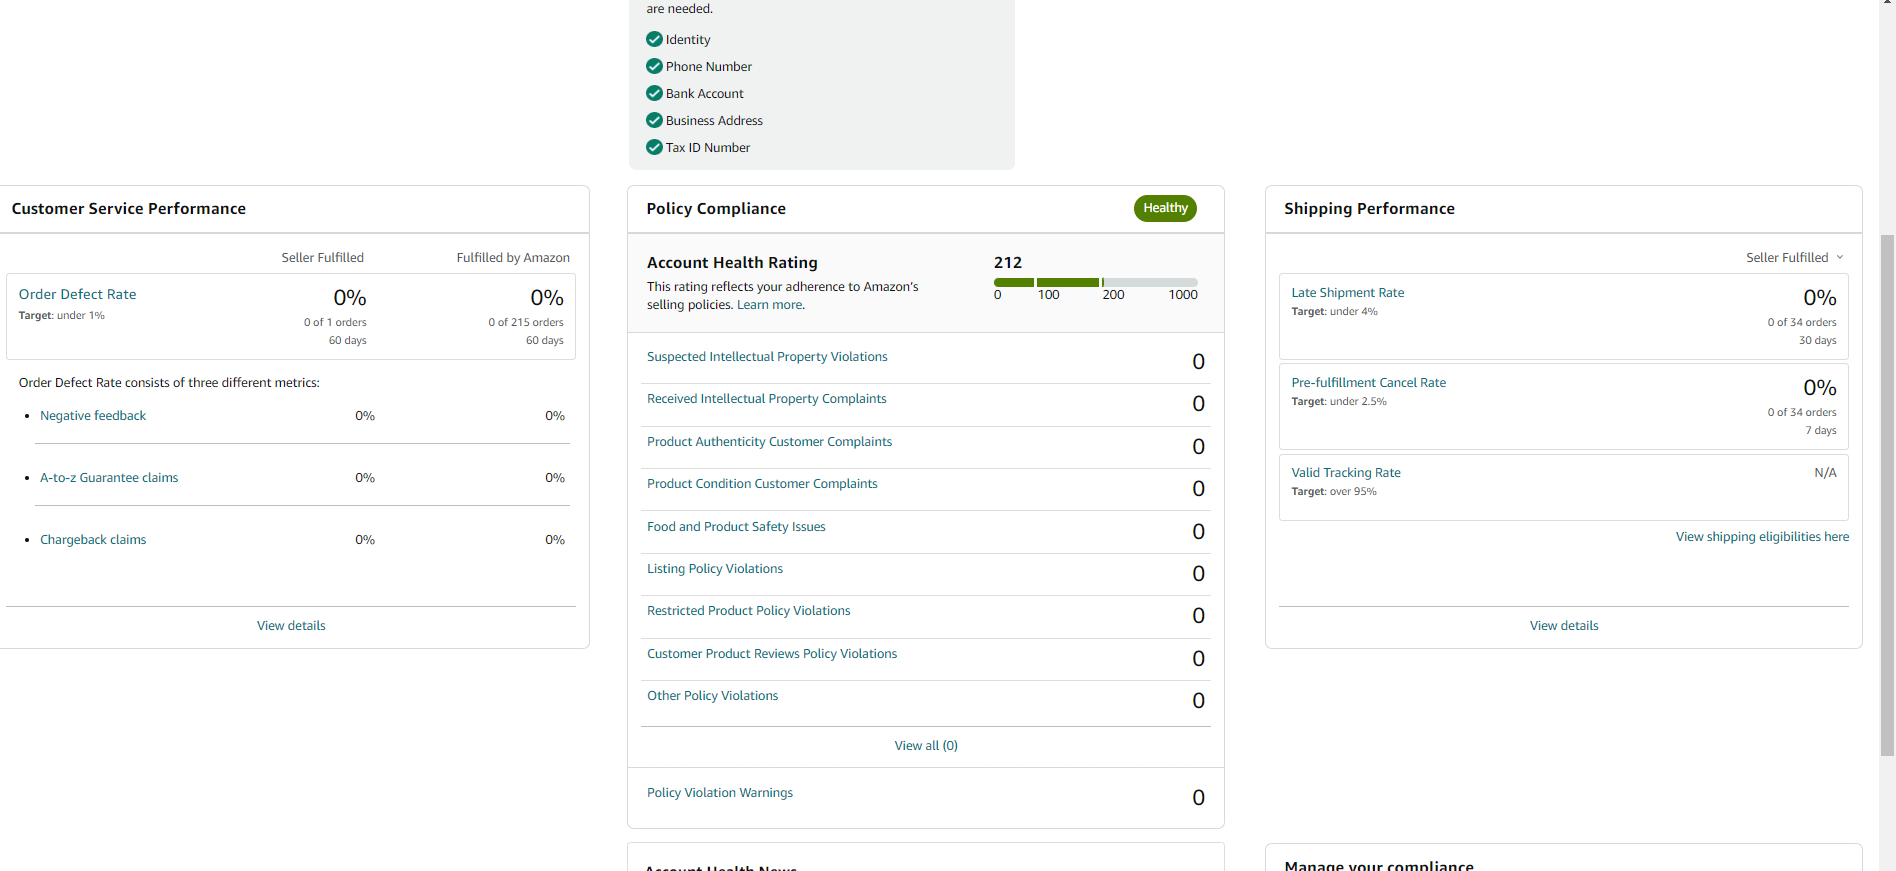
Task: Click the '0 of 1 orders' text
Action: [335, 322]
